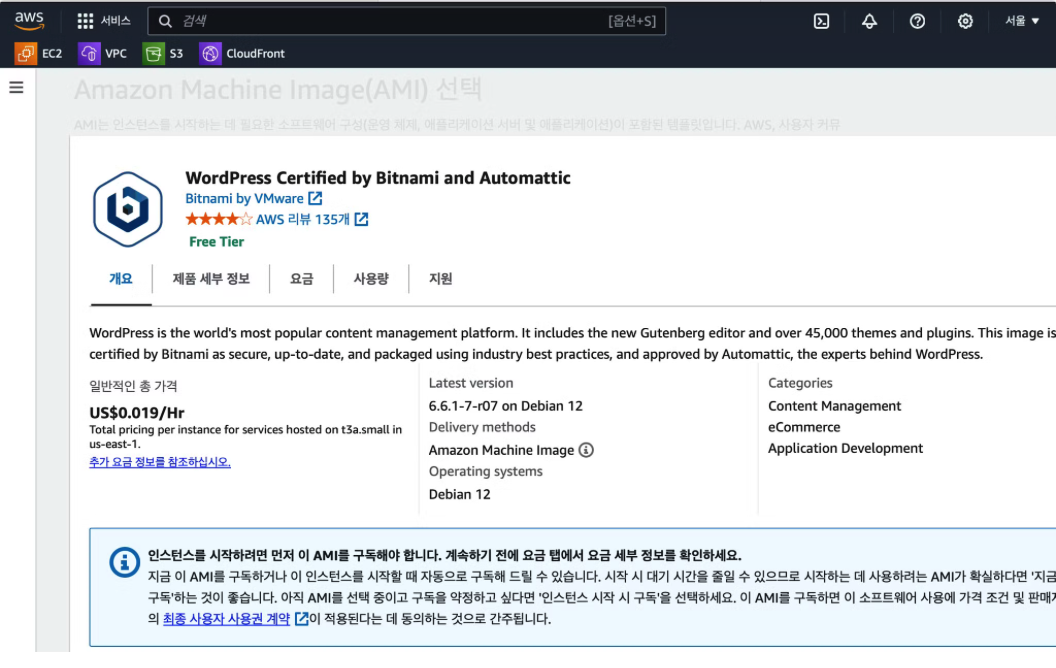Screen dimensions: 1056x668
Task: Click the Delivery methods heading
Action: point(482,428)
